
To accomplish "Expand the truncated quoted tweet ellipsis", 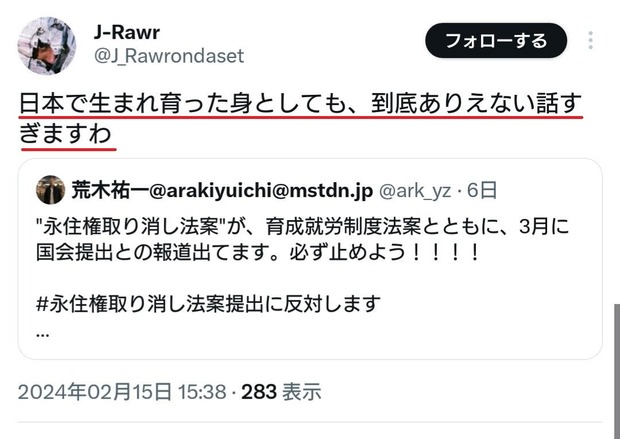I will [x=42, y=335].
